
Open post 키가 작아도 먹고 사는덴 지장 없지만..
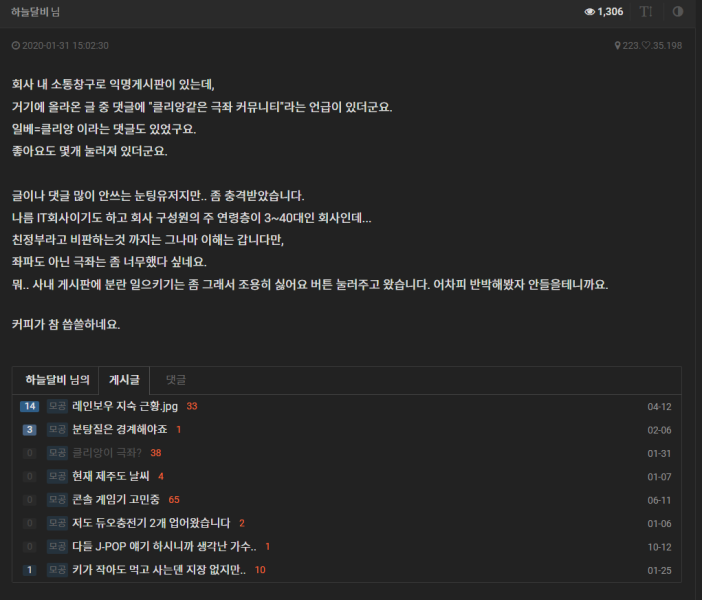point(158,570)
